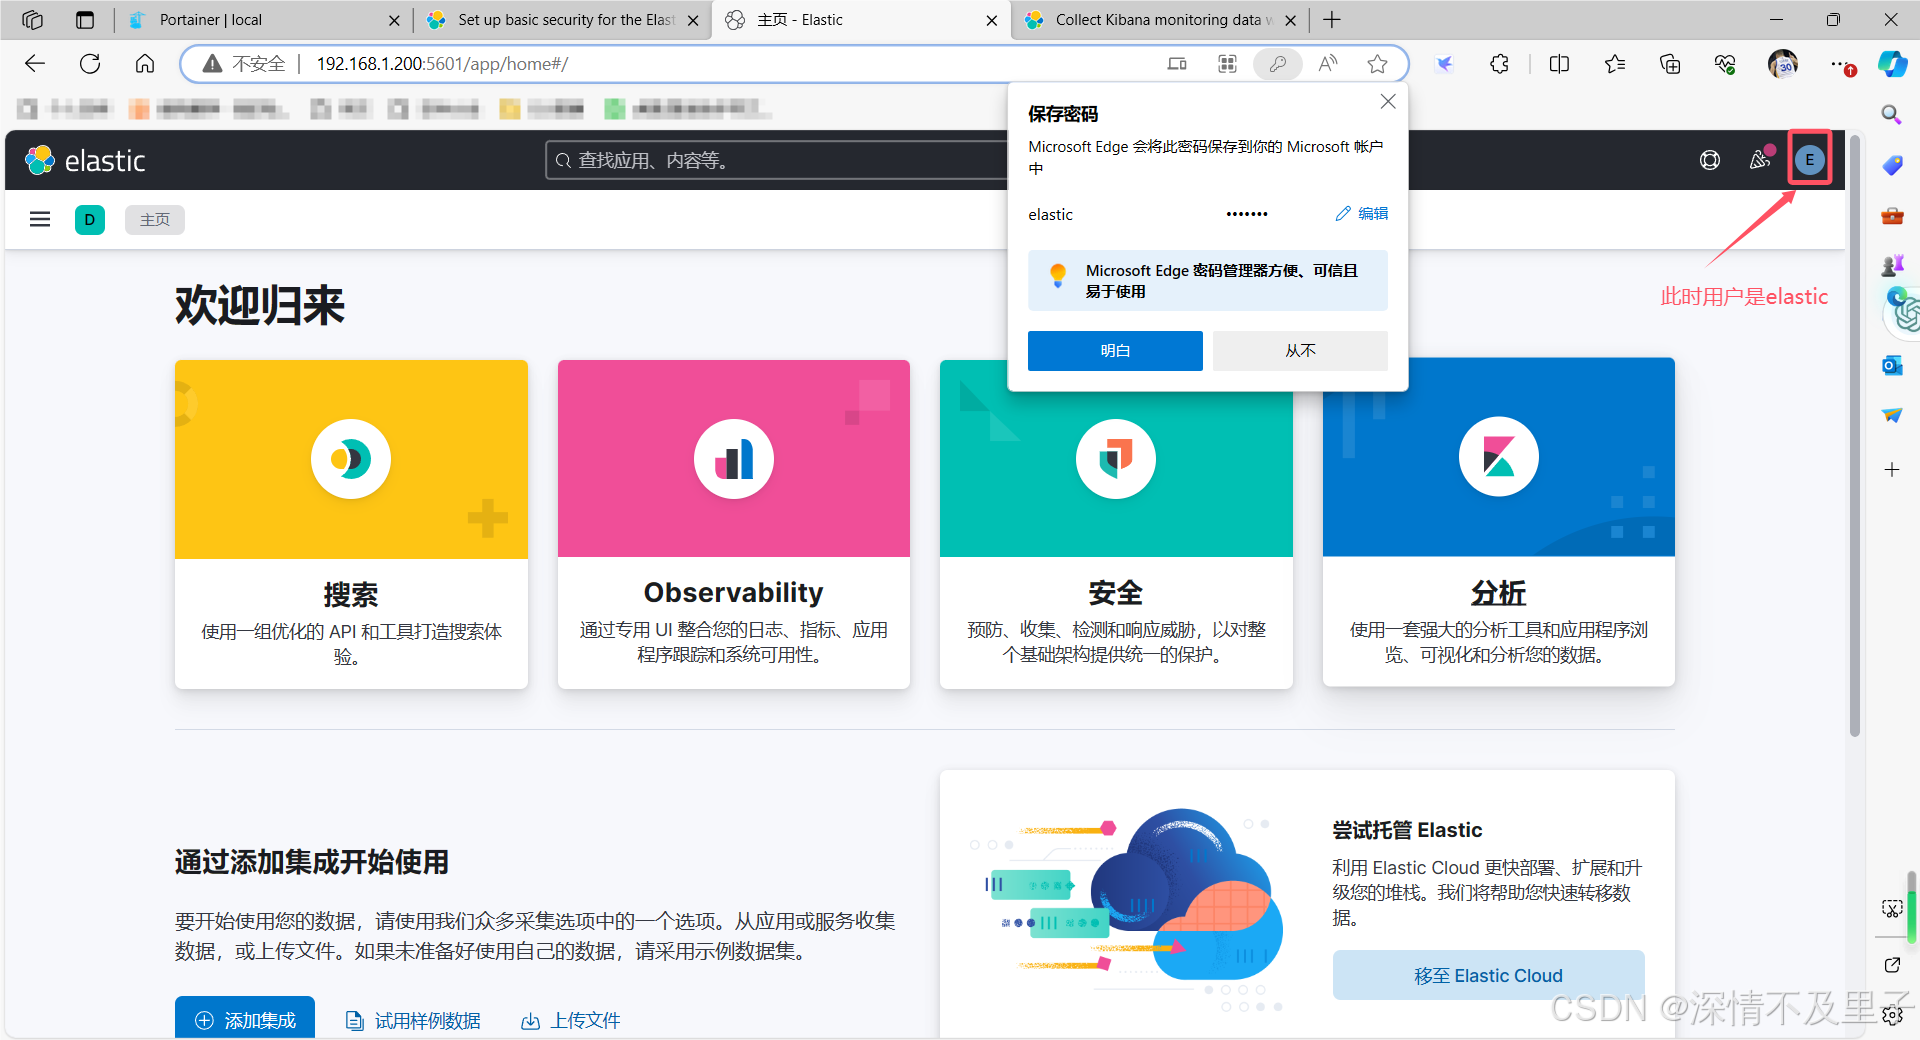Image resolution: width=1920 pixels, height=1040 pixels.
Task: Open Edge settings and more menu
Action: [1842, 64]
